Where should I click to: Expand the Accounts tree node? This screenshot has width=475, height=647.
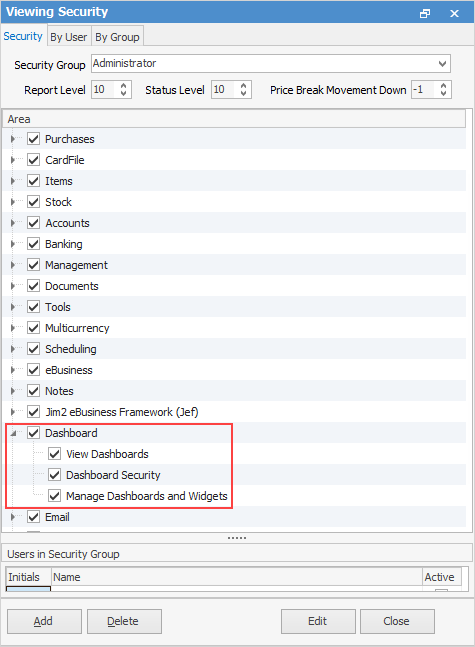coord(13,223)
